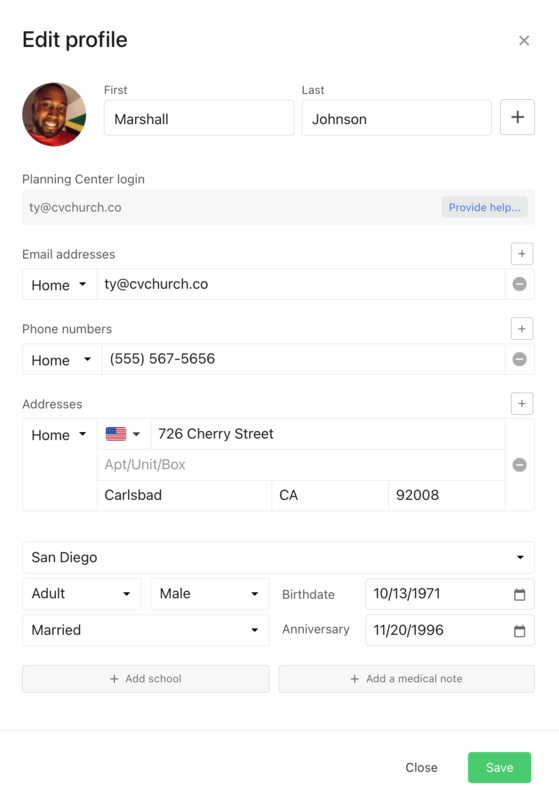The image size is (559, 800).
Task: Edit the phone number field
Action: tap(303, 359)
